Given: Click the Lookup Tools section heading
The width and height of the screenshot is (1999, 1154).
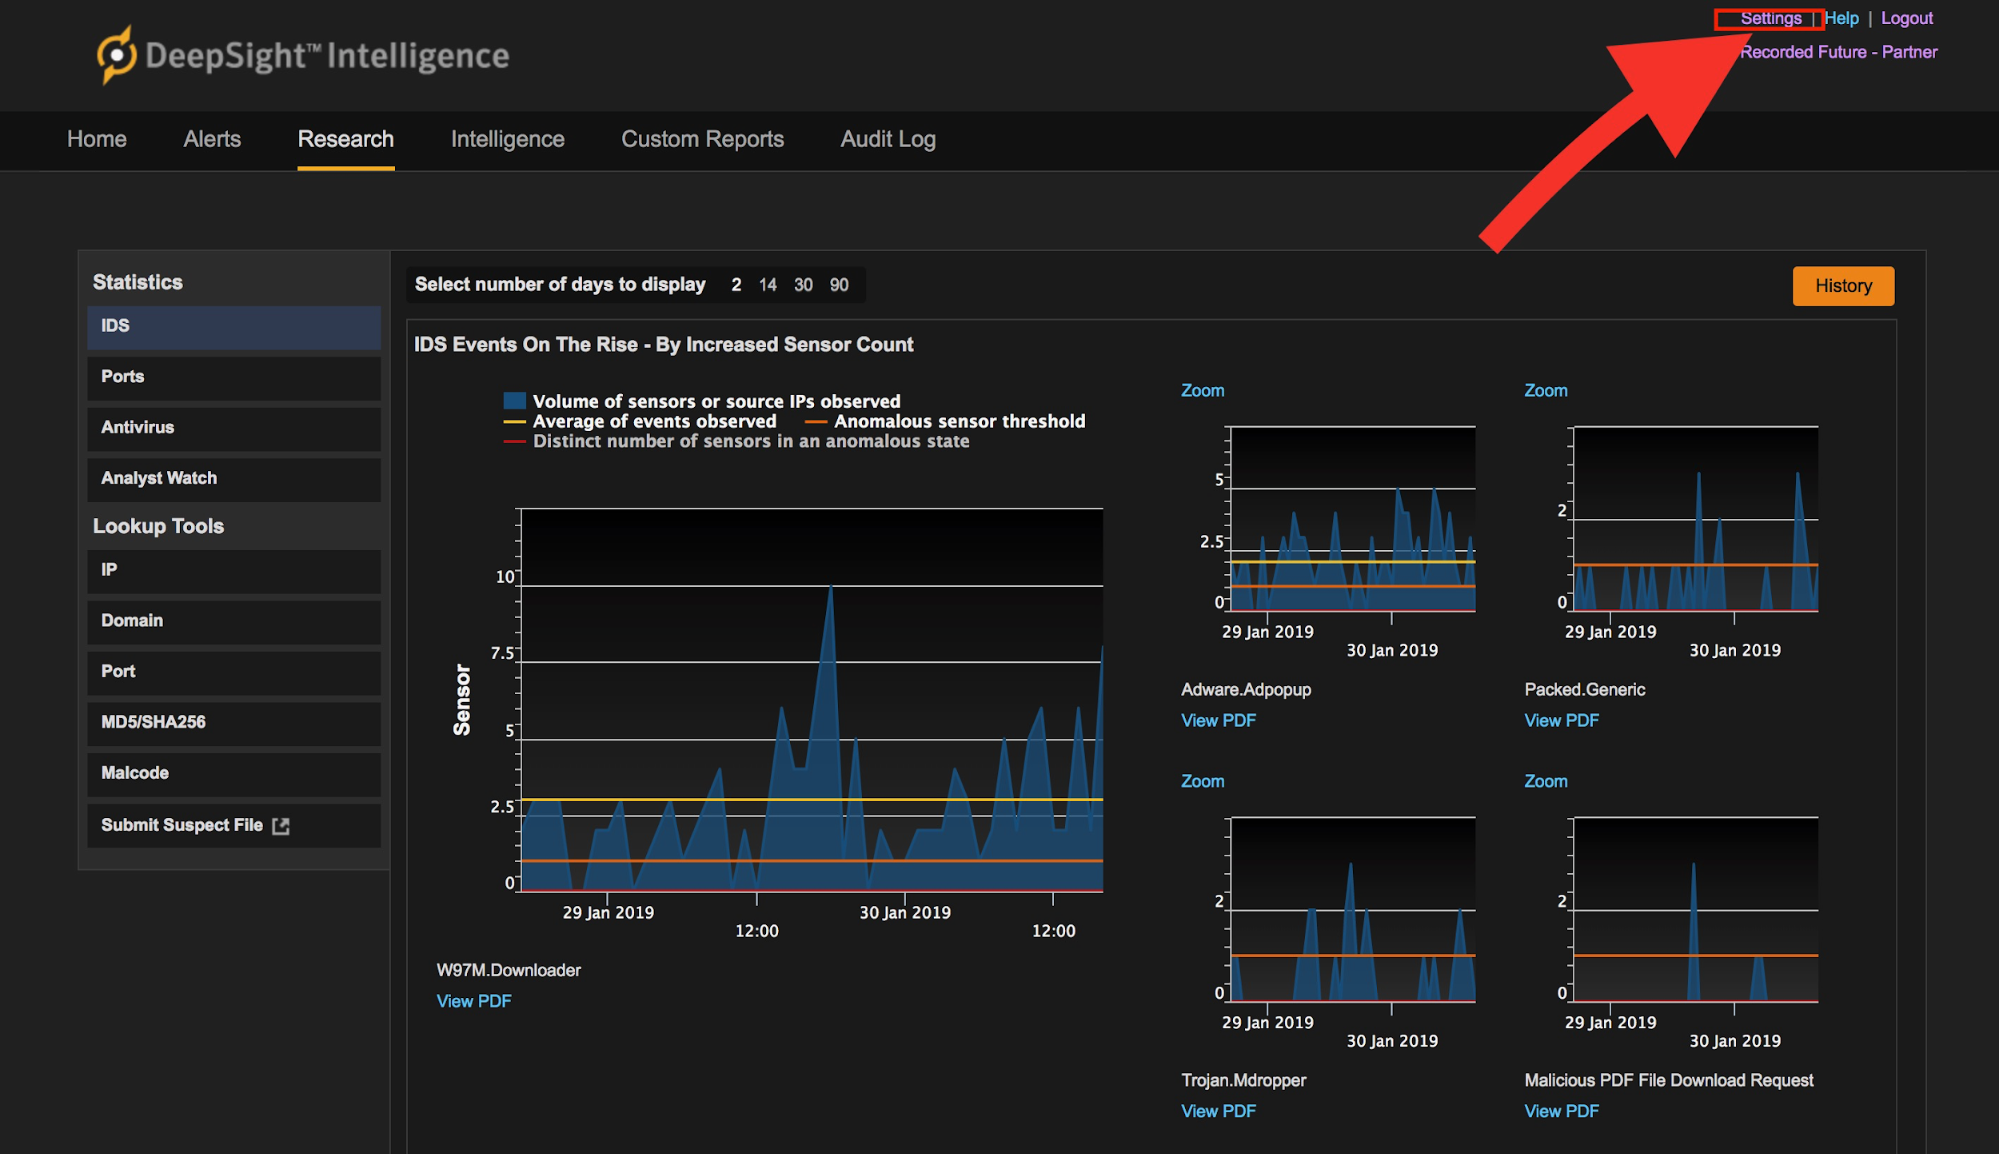Looking at the screenshot, I should [x=158, y=526].
